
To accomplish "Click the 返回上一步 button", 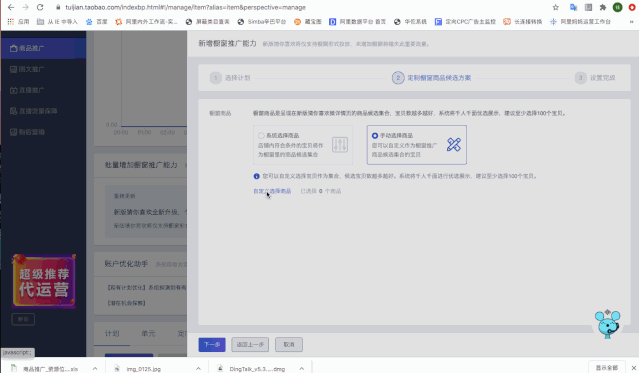I will coord(250,344).
